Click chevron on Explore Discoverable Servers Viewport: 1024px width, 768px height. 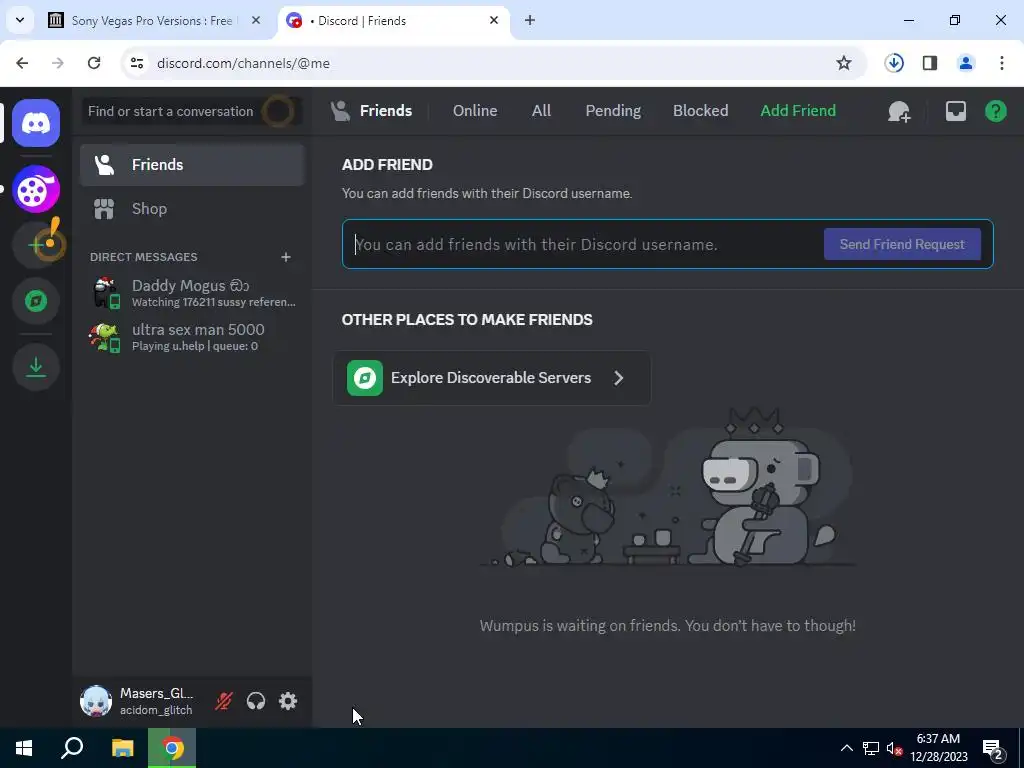click(x=618, y=378)
